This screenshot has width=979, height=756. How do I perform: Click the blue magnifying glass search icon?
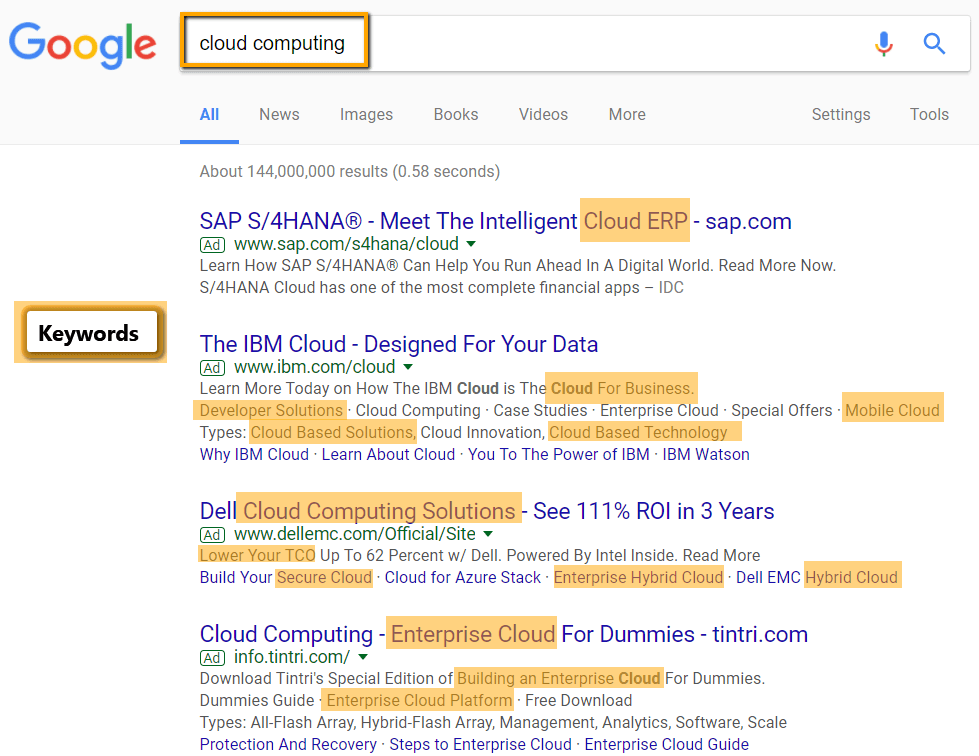click(x=934, y=44)
